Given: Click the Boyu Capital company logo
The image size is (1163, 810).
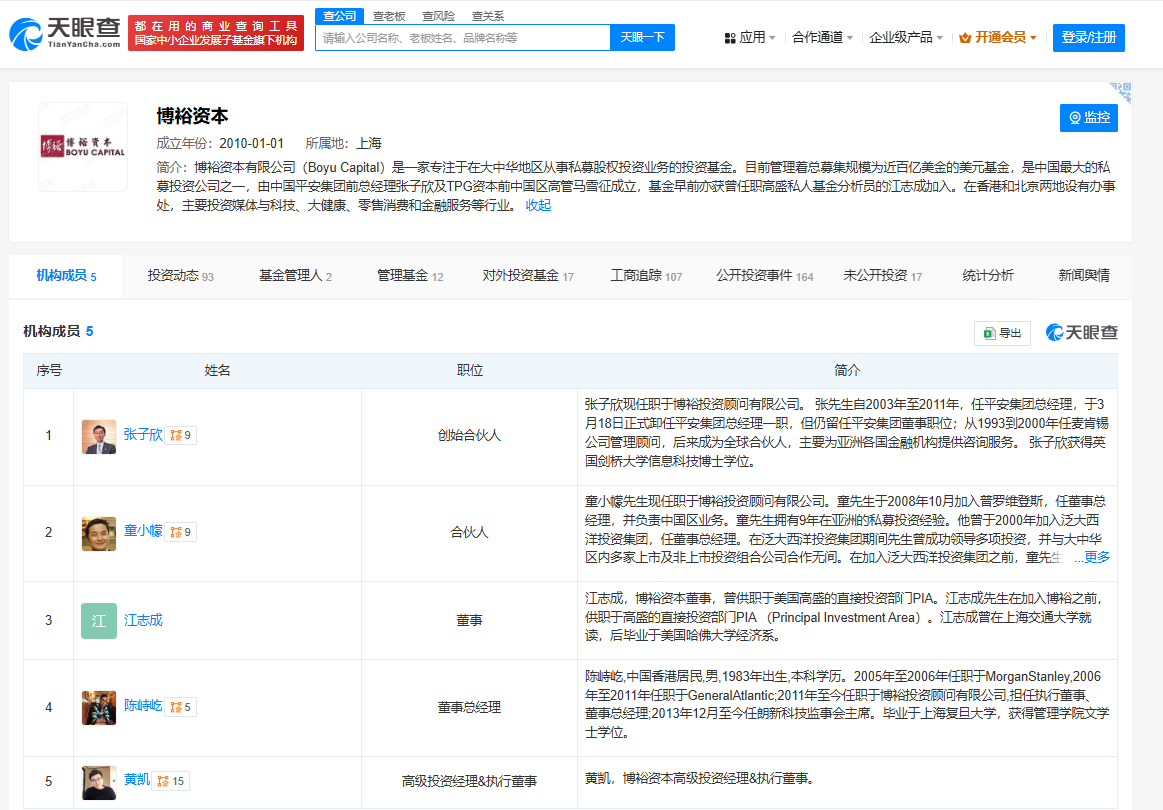Looking at the screenshot, I should (83, 146).
